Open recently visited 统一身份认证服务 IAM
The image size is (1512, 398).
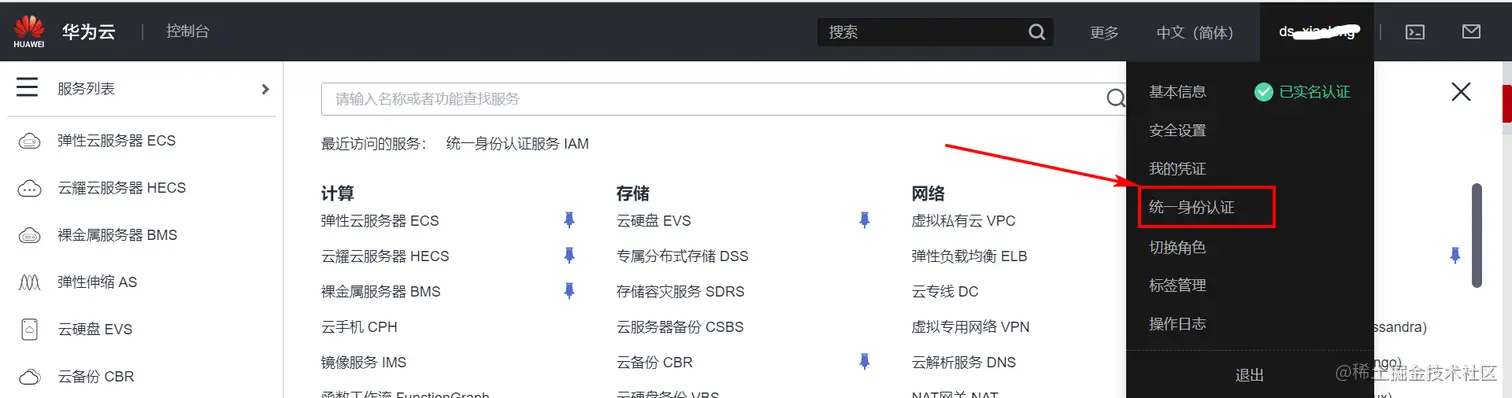point(517,144)
